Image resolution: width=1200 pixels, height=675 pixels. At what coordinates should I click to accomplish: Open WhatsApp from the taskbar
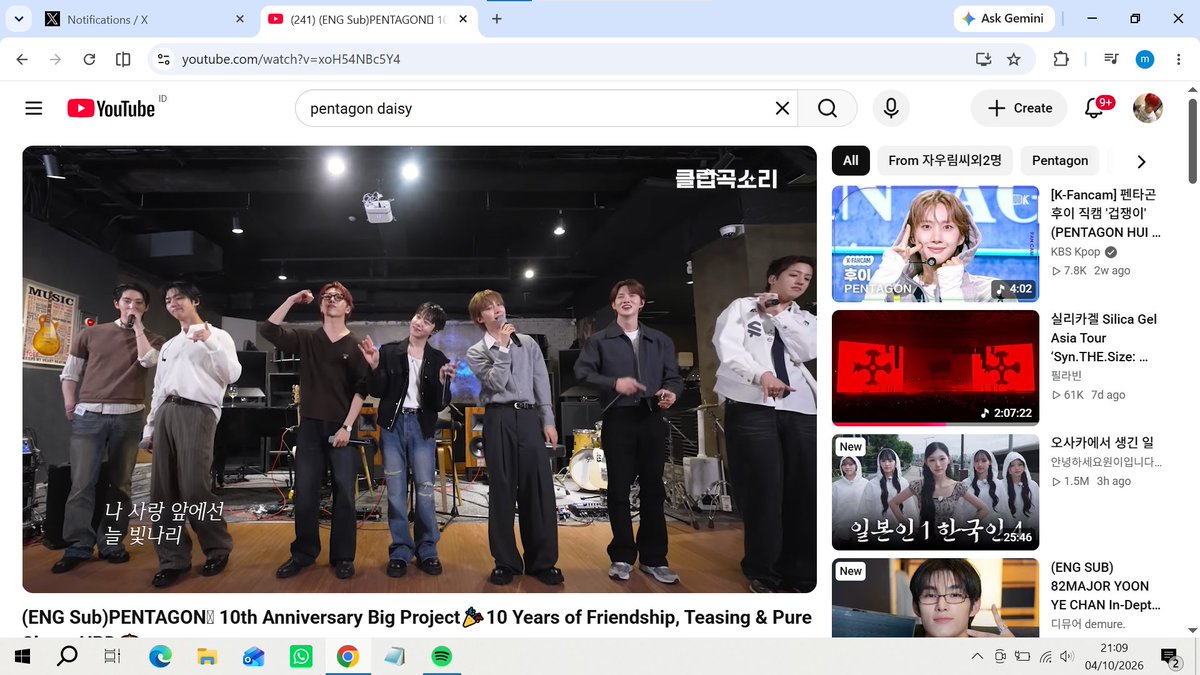click(x=300, y=656)
